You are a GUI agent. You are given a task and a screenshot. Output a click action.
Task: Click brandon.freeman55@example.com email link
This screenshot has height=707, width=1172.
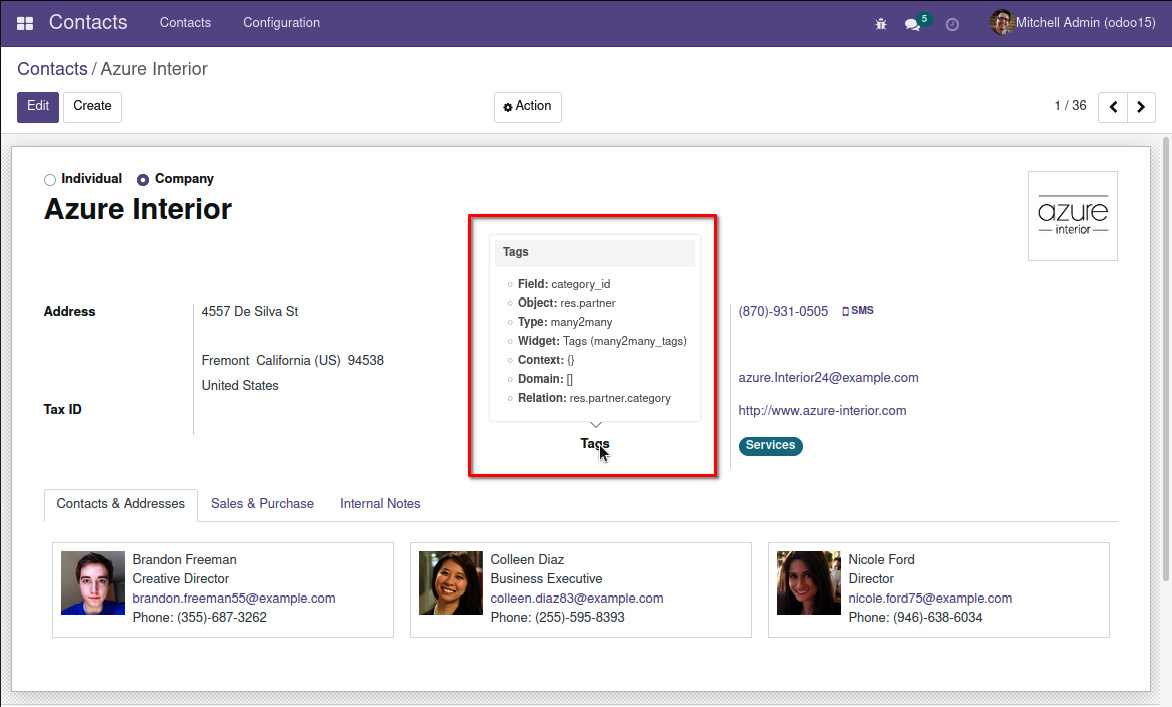234,599
